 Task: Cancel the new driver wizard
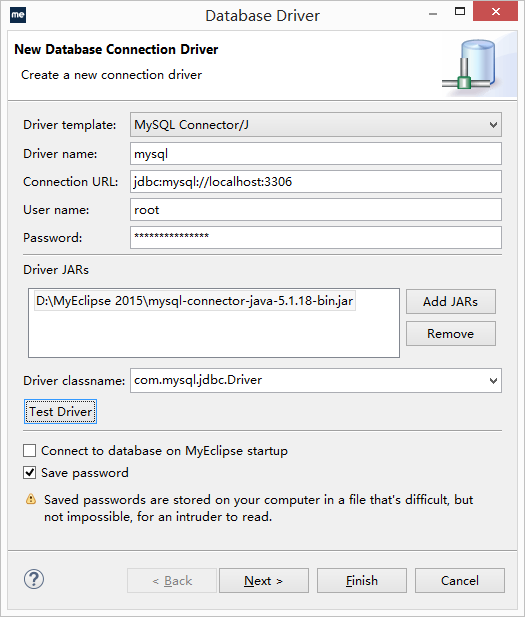[460, 580]
